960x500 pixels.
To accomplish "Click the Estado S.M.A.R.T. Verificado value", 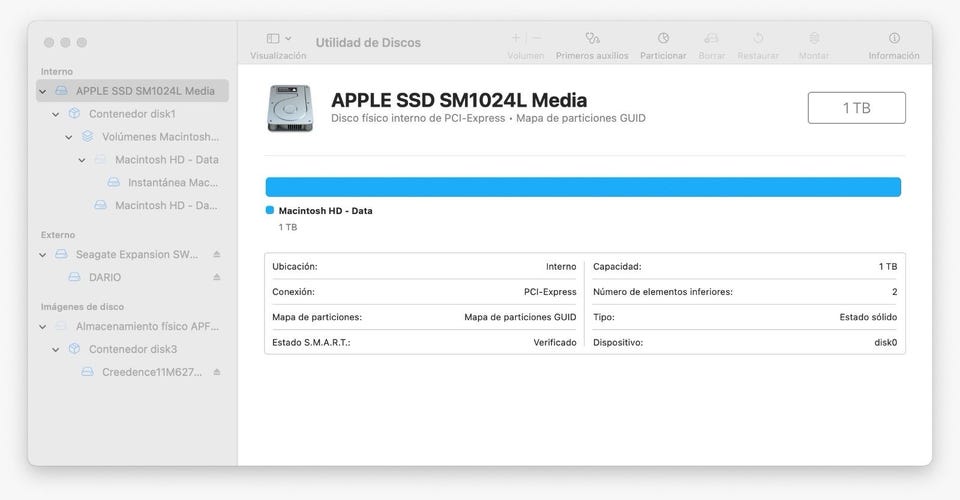I will tap(555, 343).
